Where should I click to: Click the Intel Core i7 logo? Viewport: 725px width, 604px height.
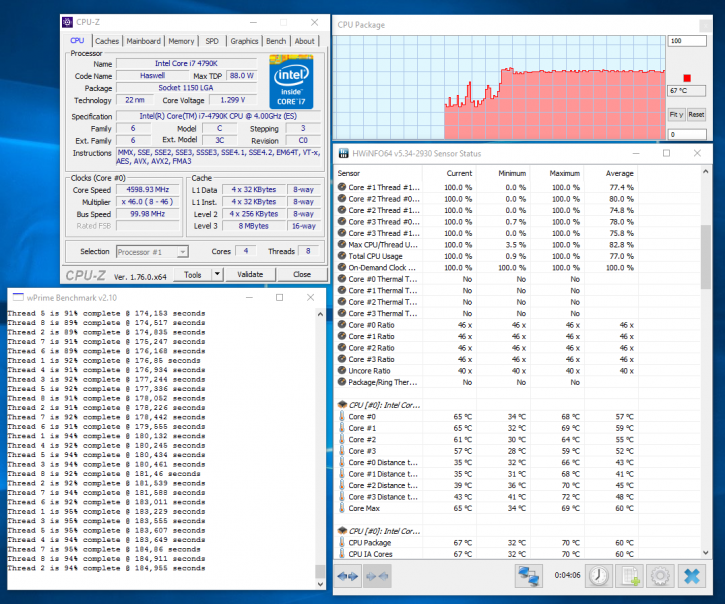291,82
